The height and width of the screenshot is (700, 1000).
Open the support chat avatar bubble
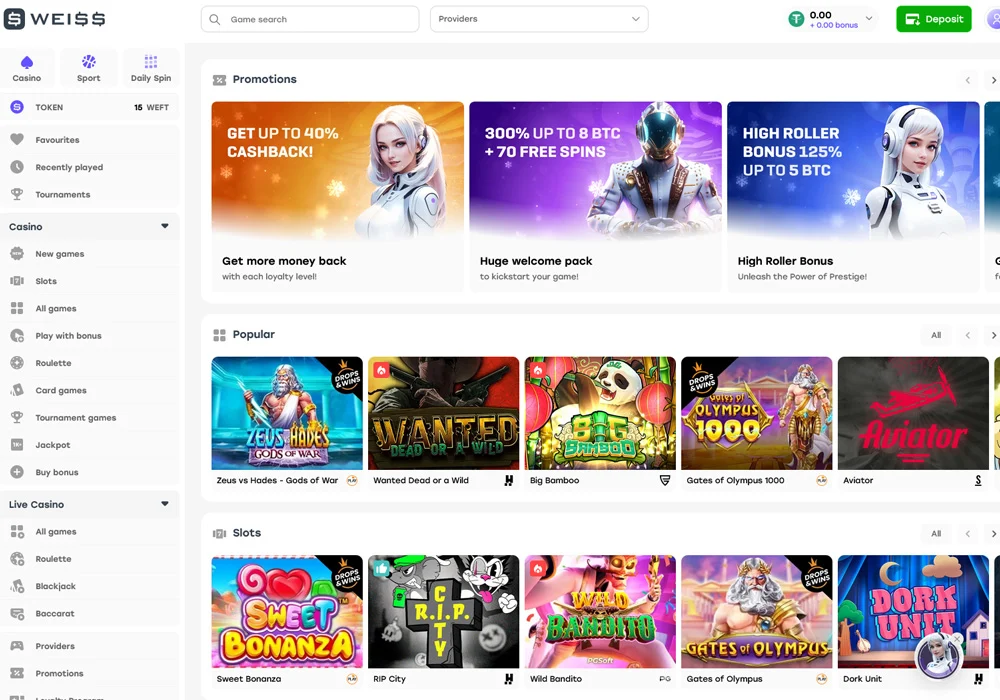[x=938, y=655]
